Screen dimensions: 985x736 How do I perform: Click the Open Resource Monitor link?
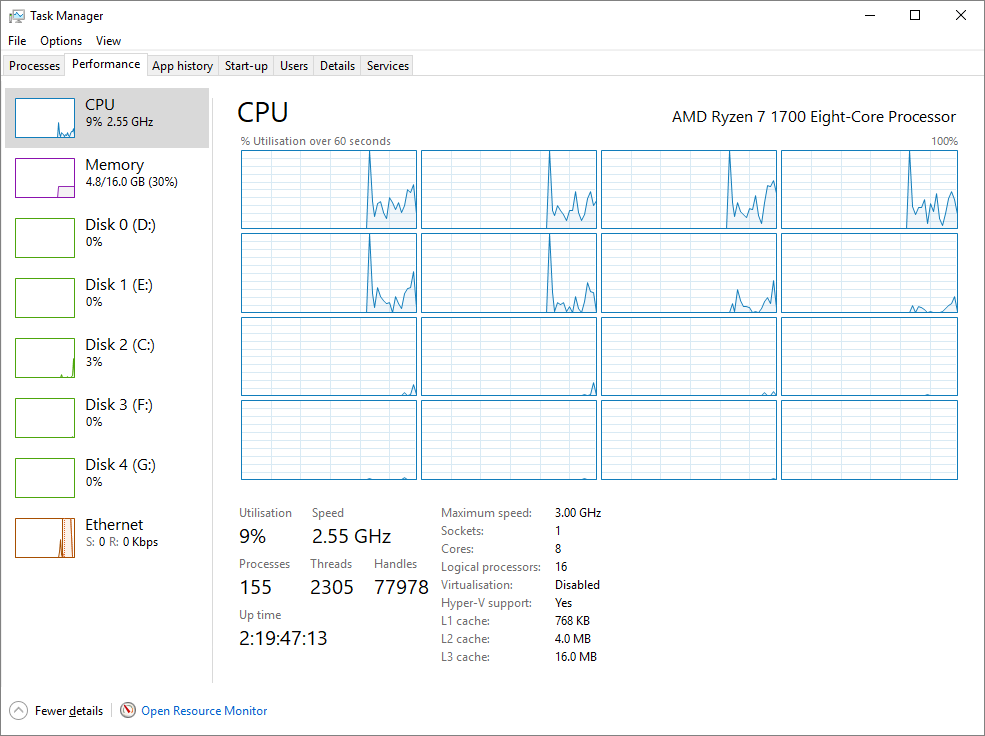(x=204, y=711)
